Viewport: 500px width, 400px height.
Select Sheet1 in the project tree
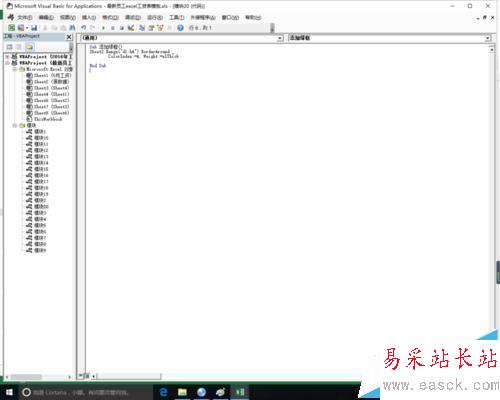point(49,75)
